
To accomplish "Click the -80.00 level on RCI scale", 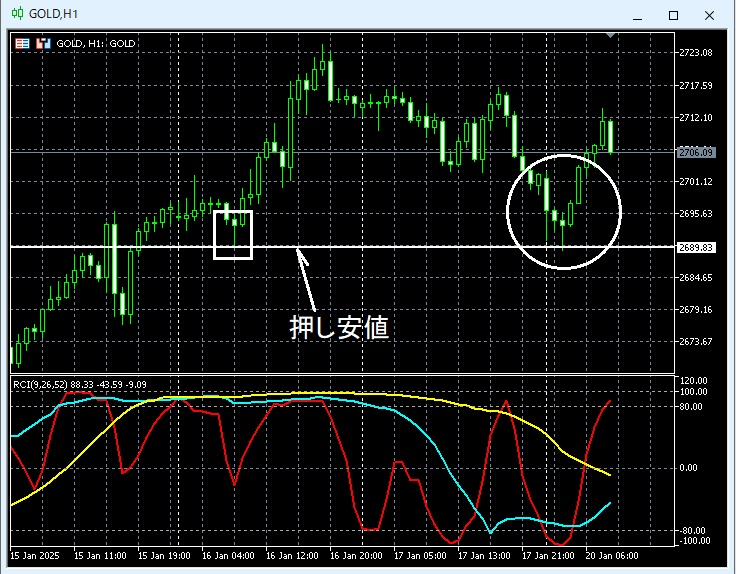I will pos(692,531).
